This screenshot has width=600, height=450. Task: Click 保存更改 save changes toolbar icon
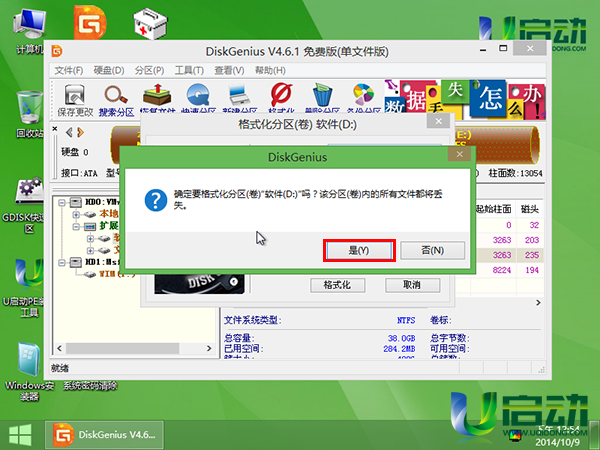point(75,100)
